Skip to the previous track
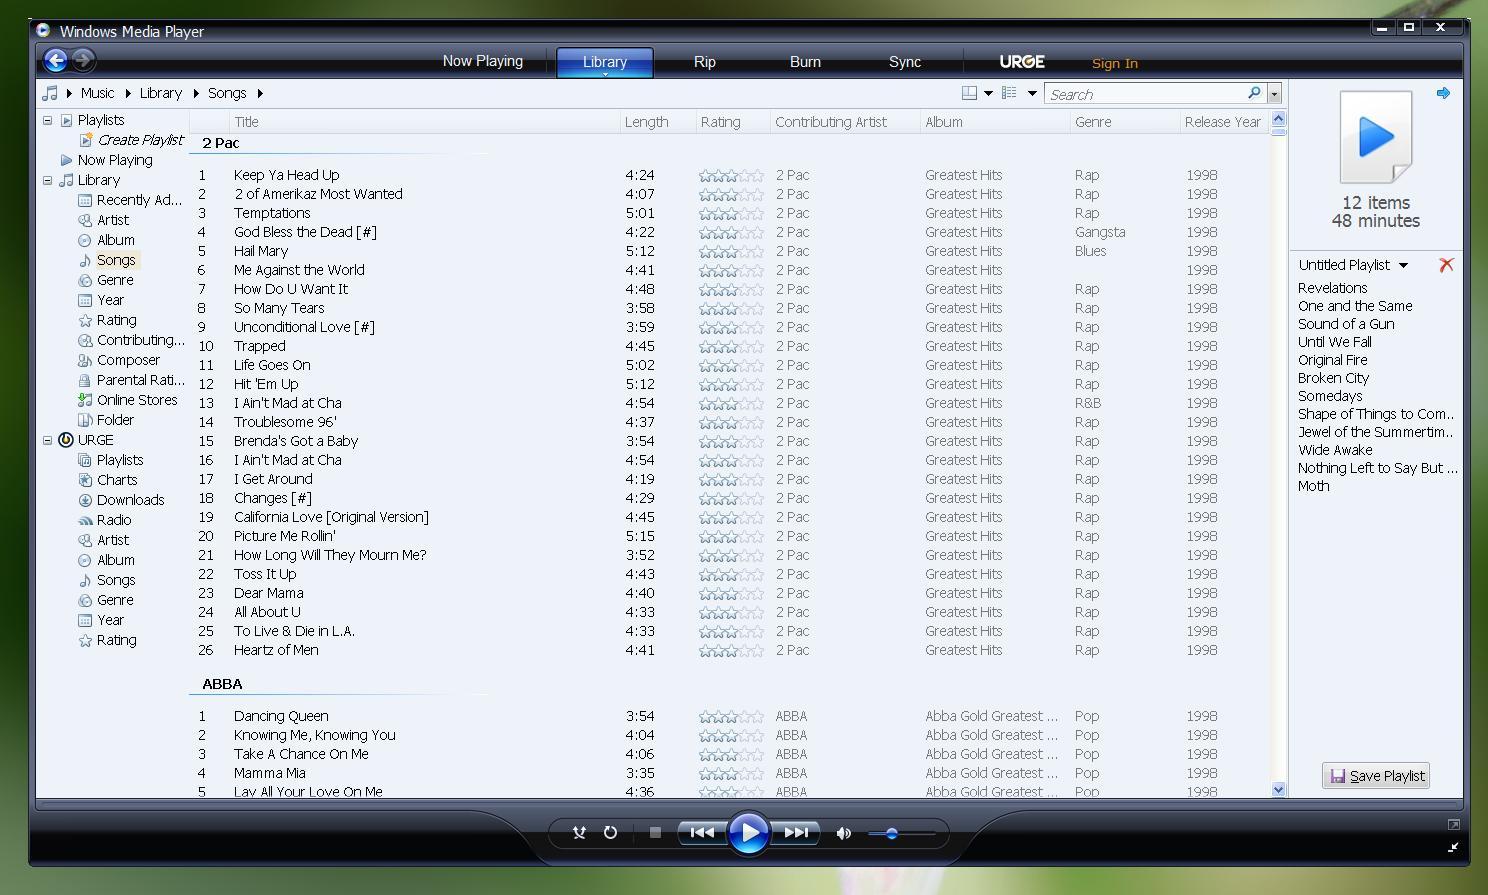1488x895 pixels. coord(702,832)
